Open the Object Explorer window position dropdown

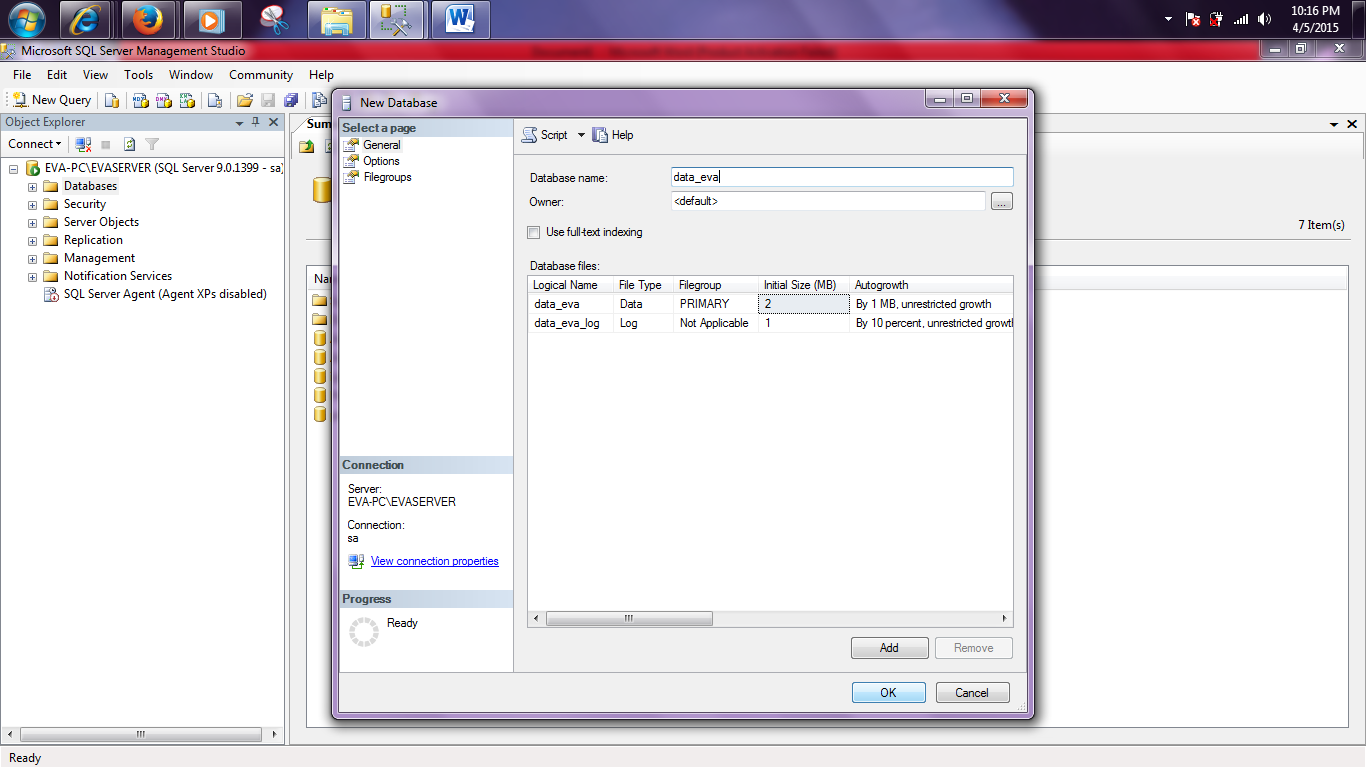coord(239,123)
